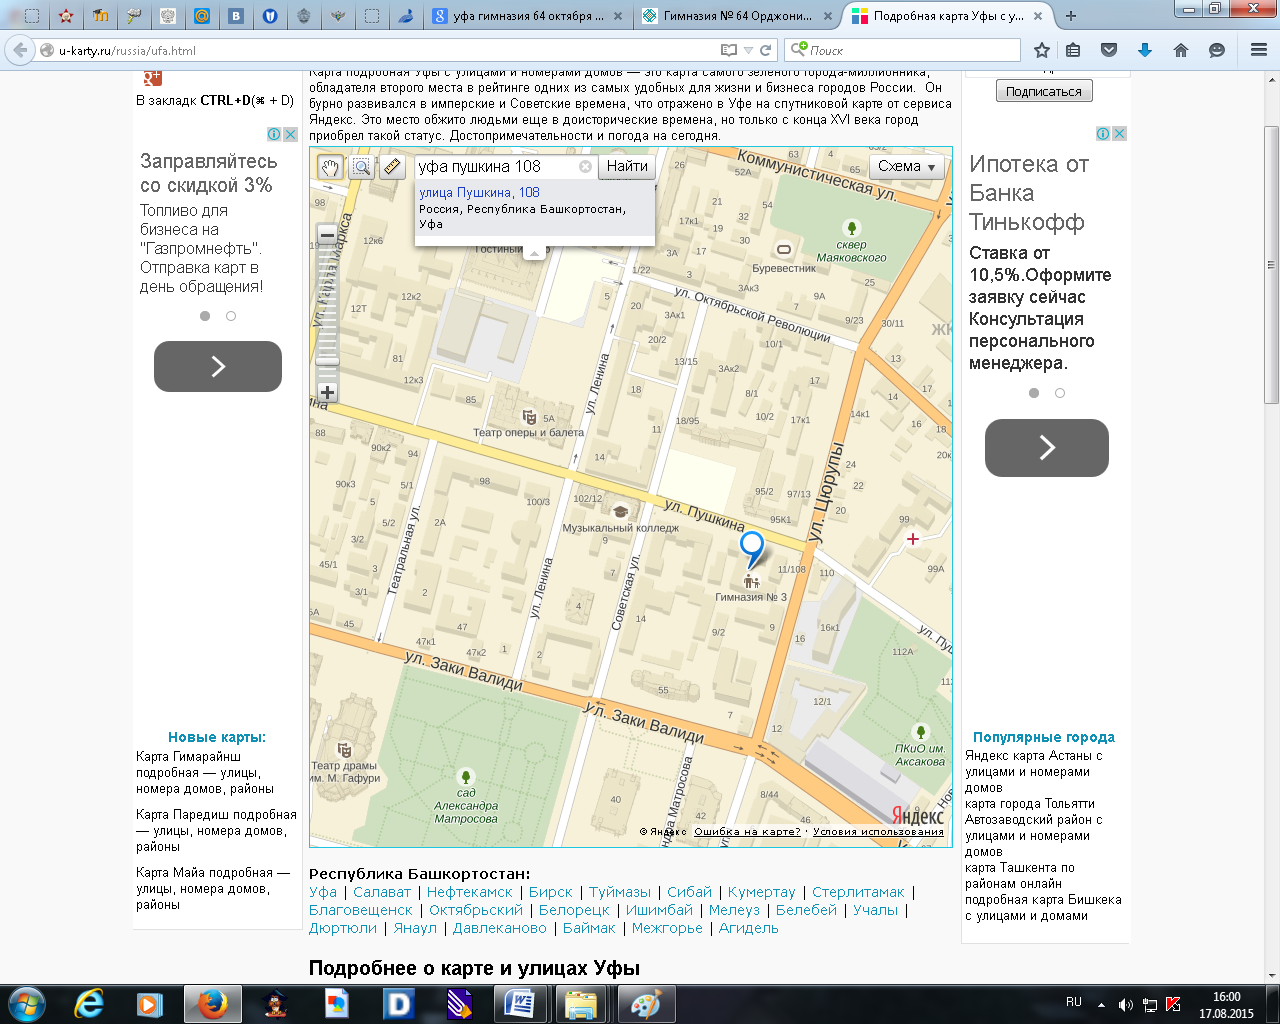
Task: Click the ПКиО им. Аксакова tree icon
Action: pyautogui.click(x=920, y=732)
